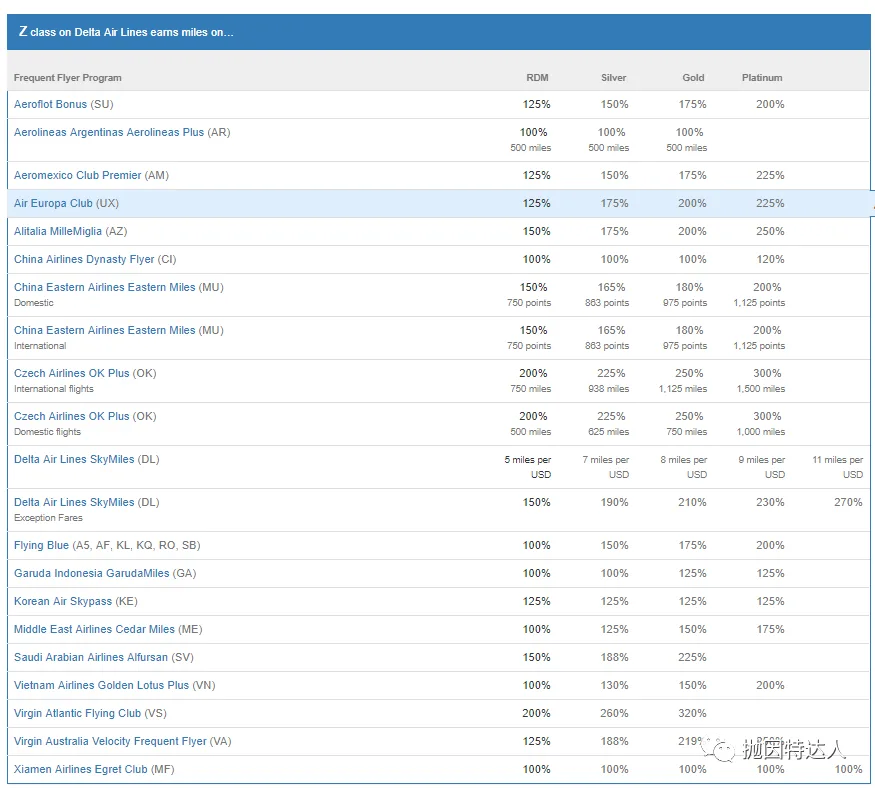
Task: Click Air Europa Club Silver 175%
Action: (614, 203)
